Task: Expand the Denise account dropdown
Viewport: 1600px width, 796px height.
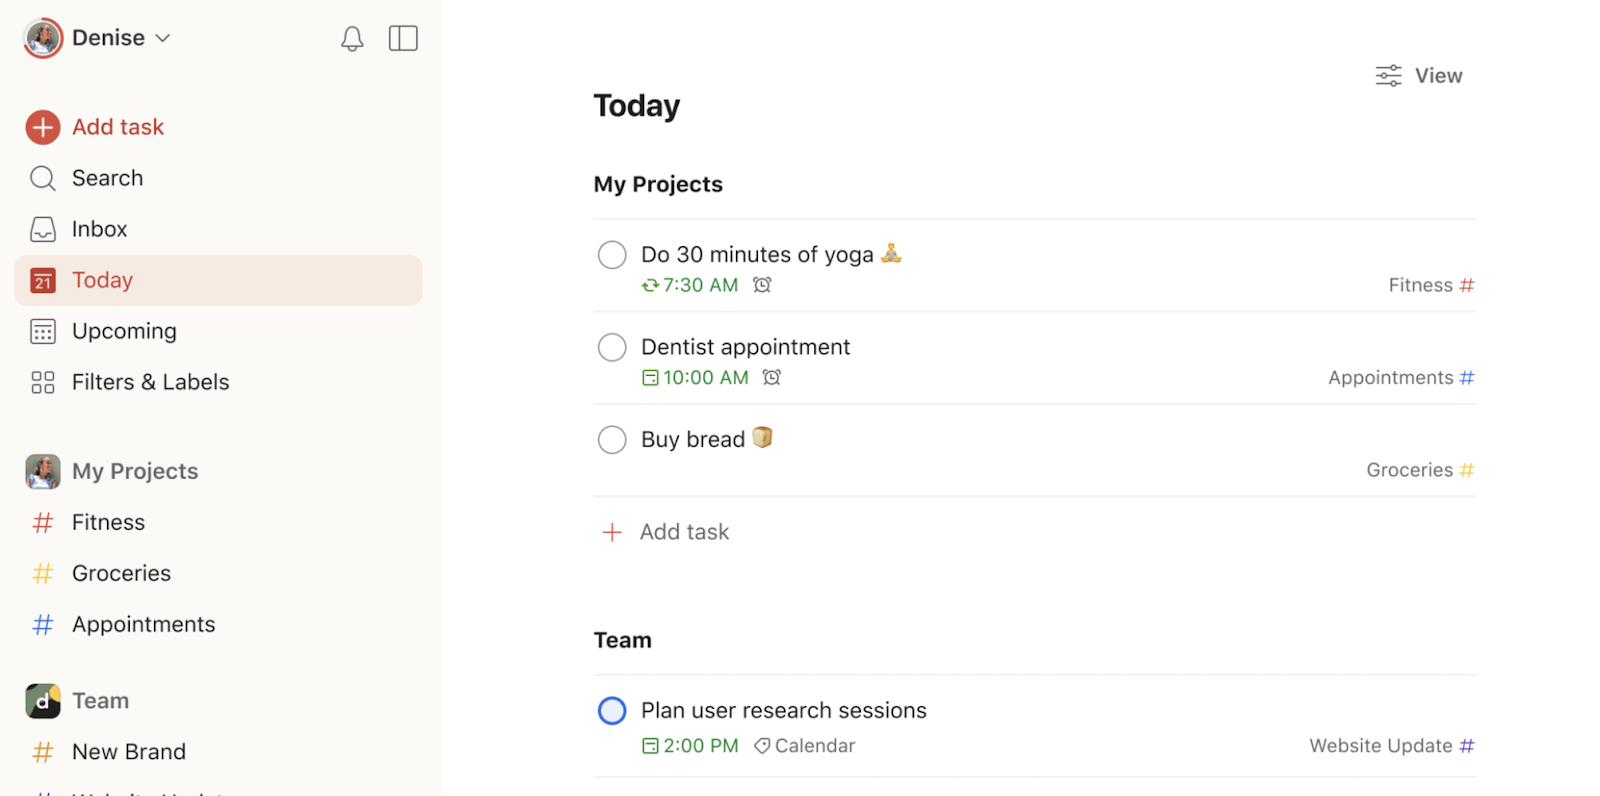Action: pos(163,37)
